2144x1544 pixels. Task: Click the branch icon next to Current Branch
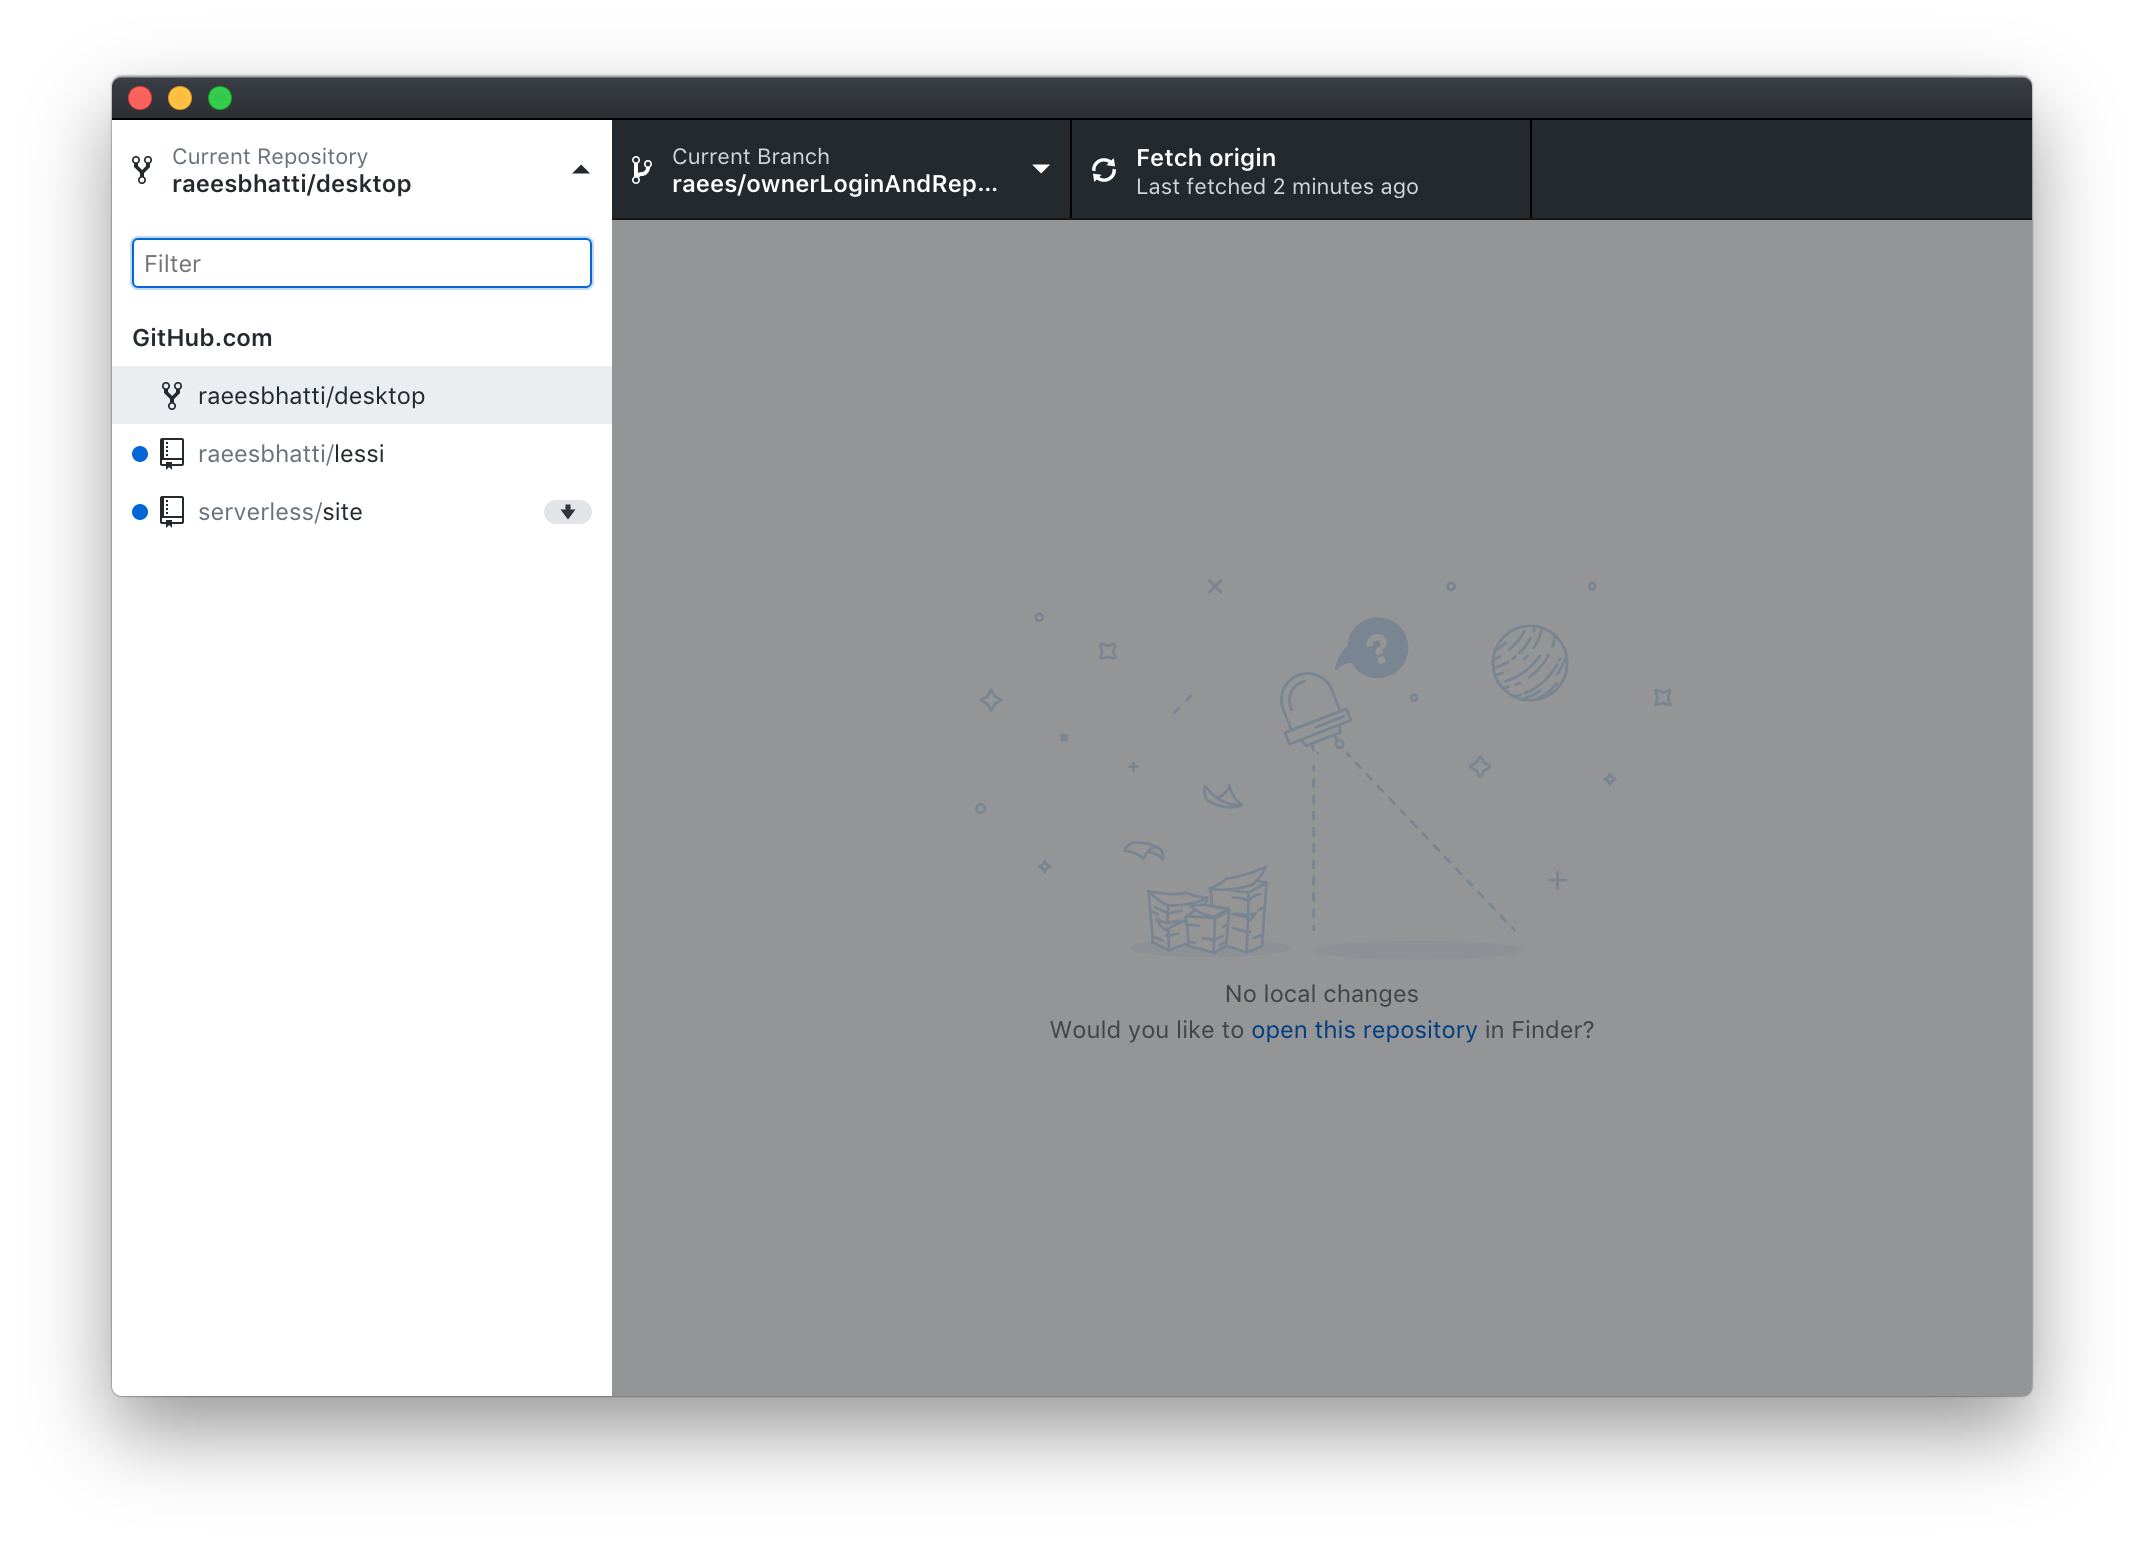[x=641, y=170]
